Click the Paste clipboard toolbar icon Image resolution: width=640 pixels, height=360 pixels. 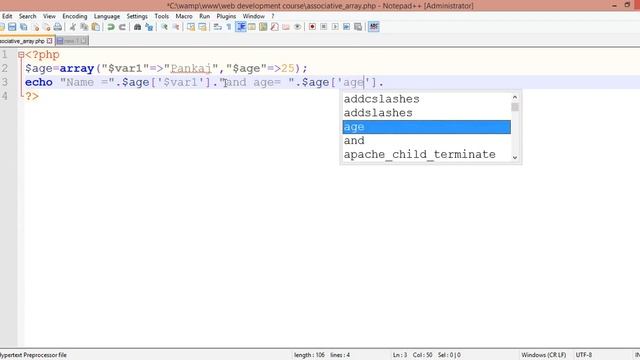pos(96,27)
